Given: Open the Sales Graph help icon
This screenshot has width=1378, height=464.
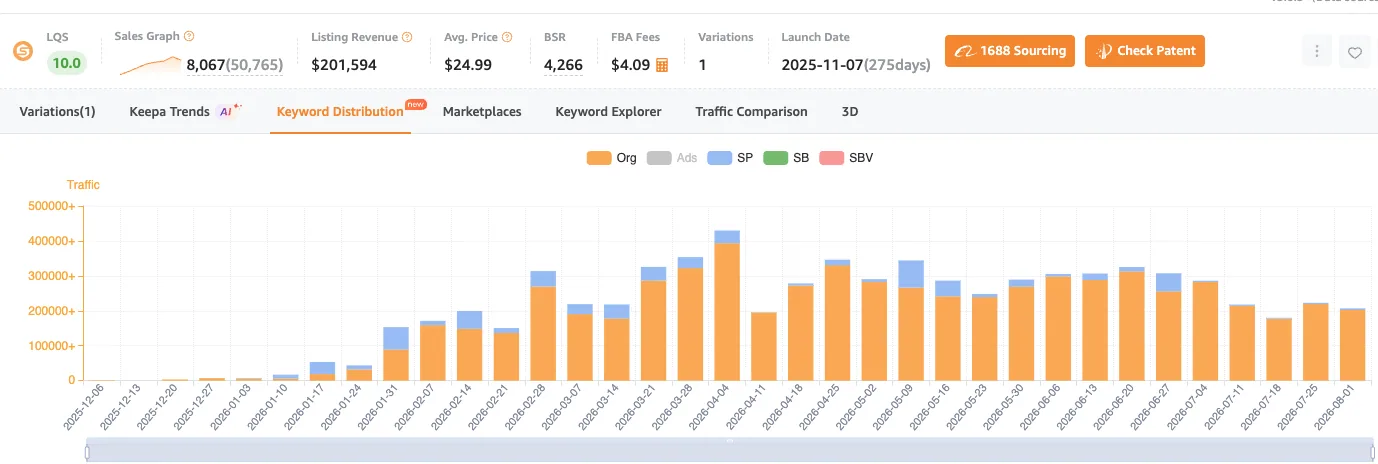Looking at the screenshot, I should [190, 36].
